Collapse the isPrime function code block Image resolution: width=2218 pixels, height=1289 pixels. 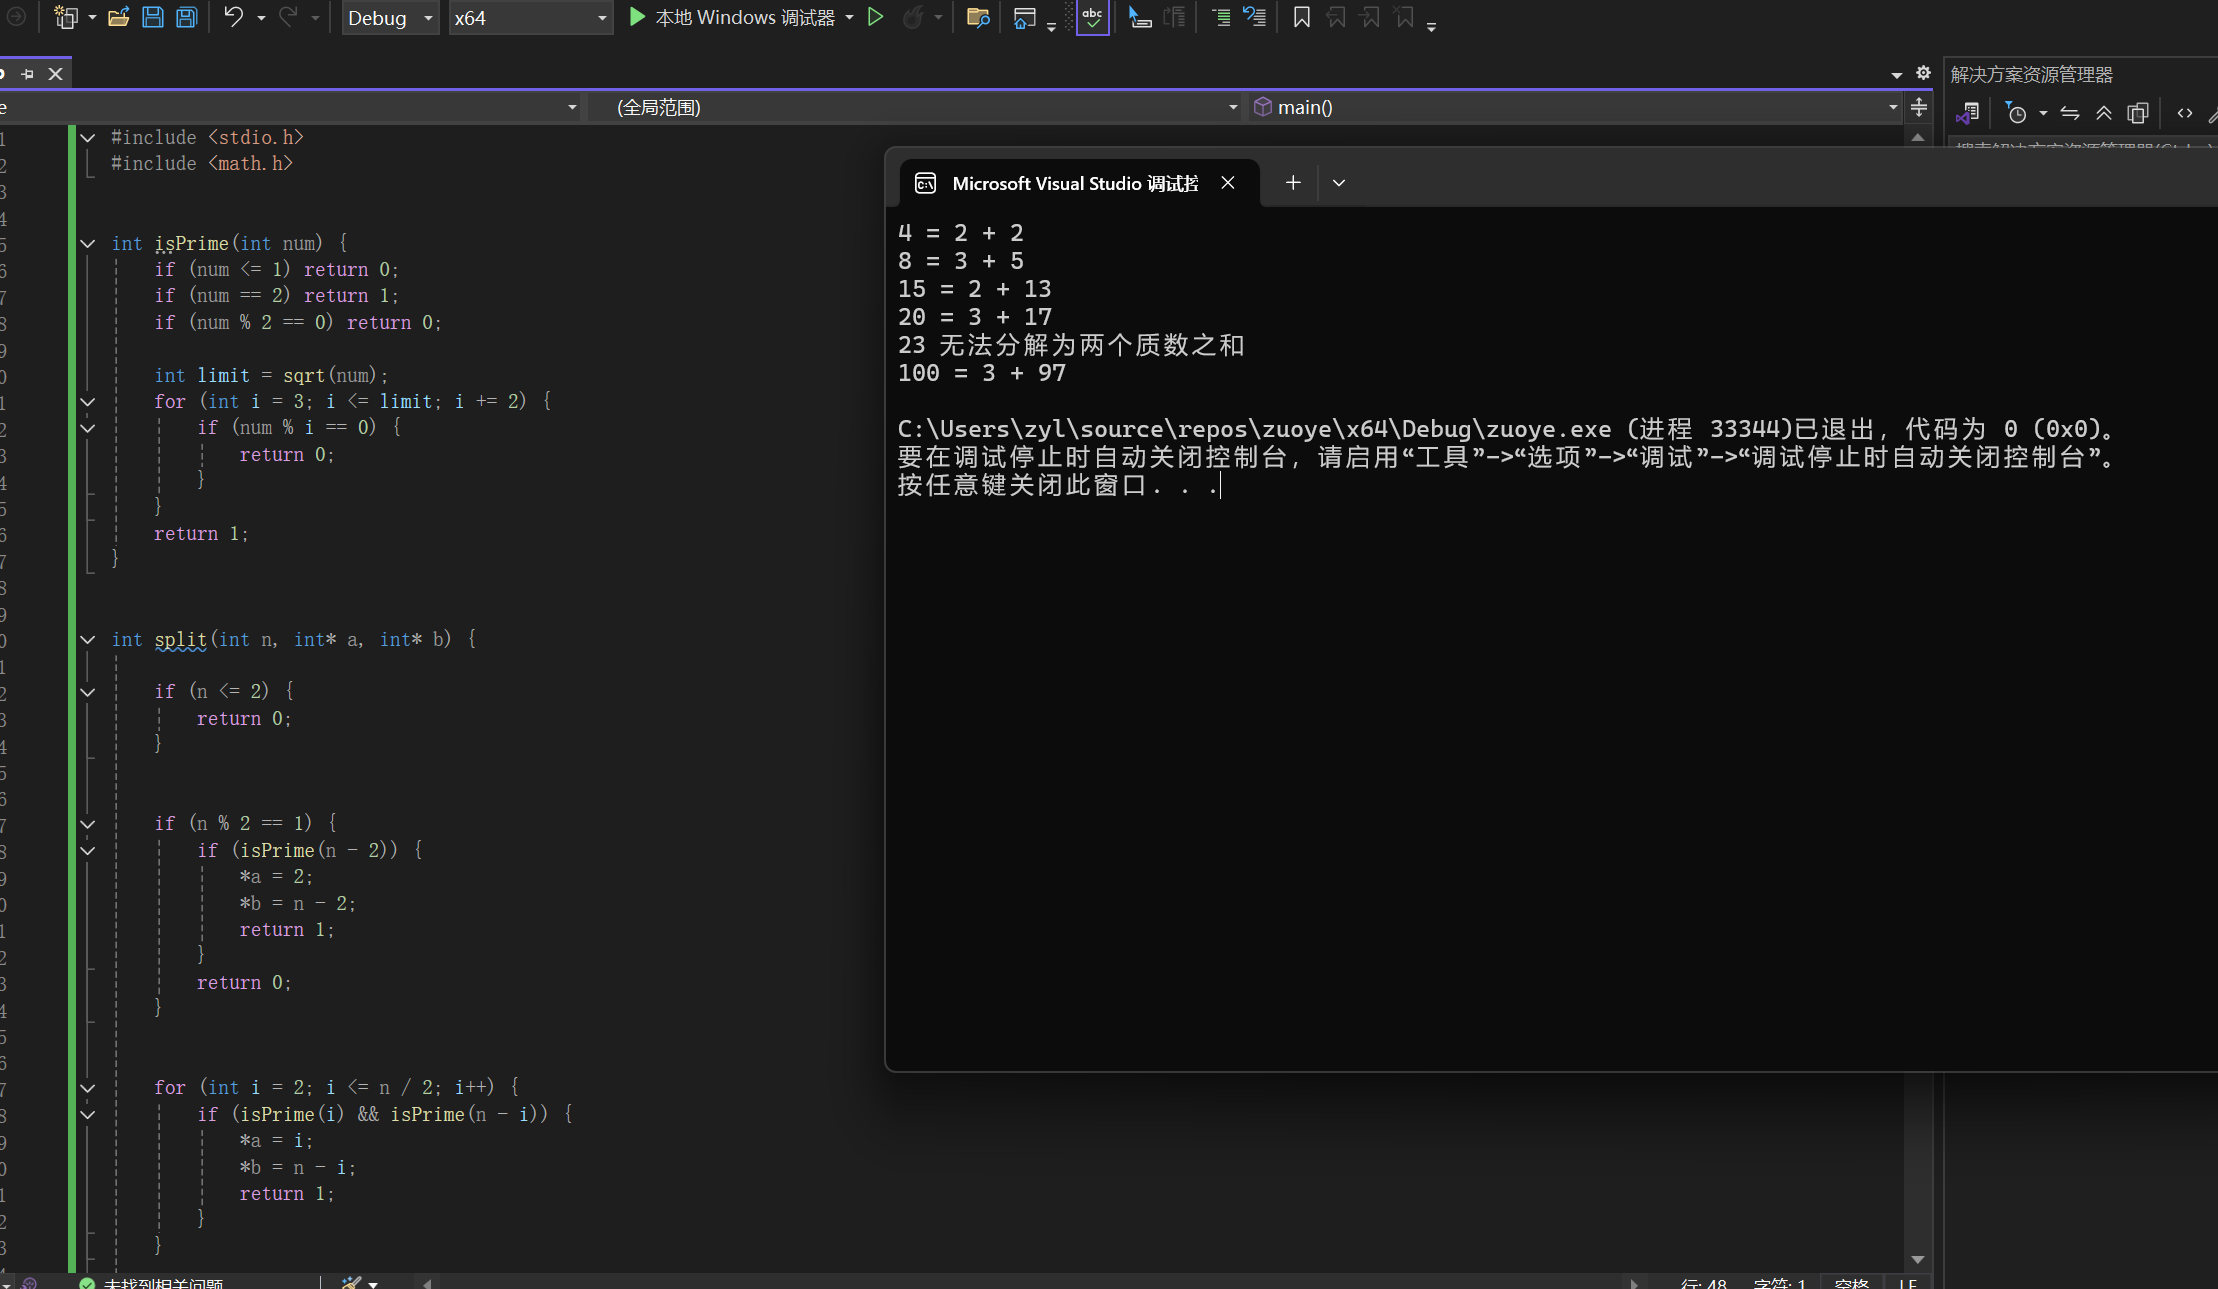pos(88,243)
